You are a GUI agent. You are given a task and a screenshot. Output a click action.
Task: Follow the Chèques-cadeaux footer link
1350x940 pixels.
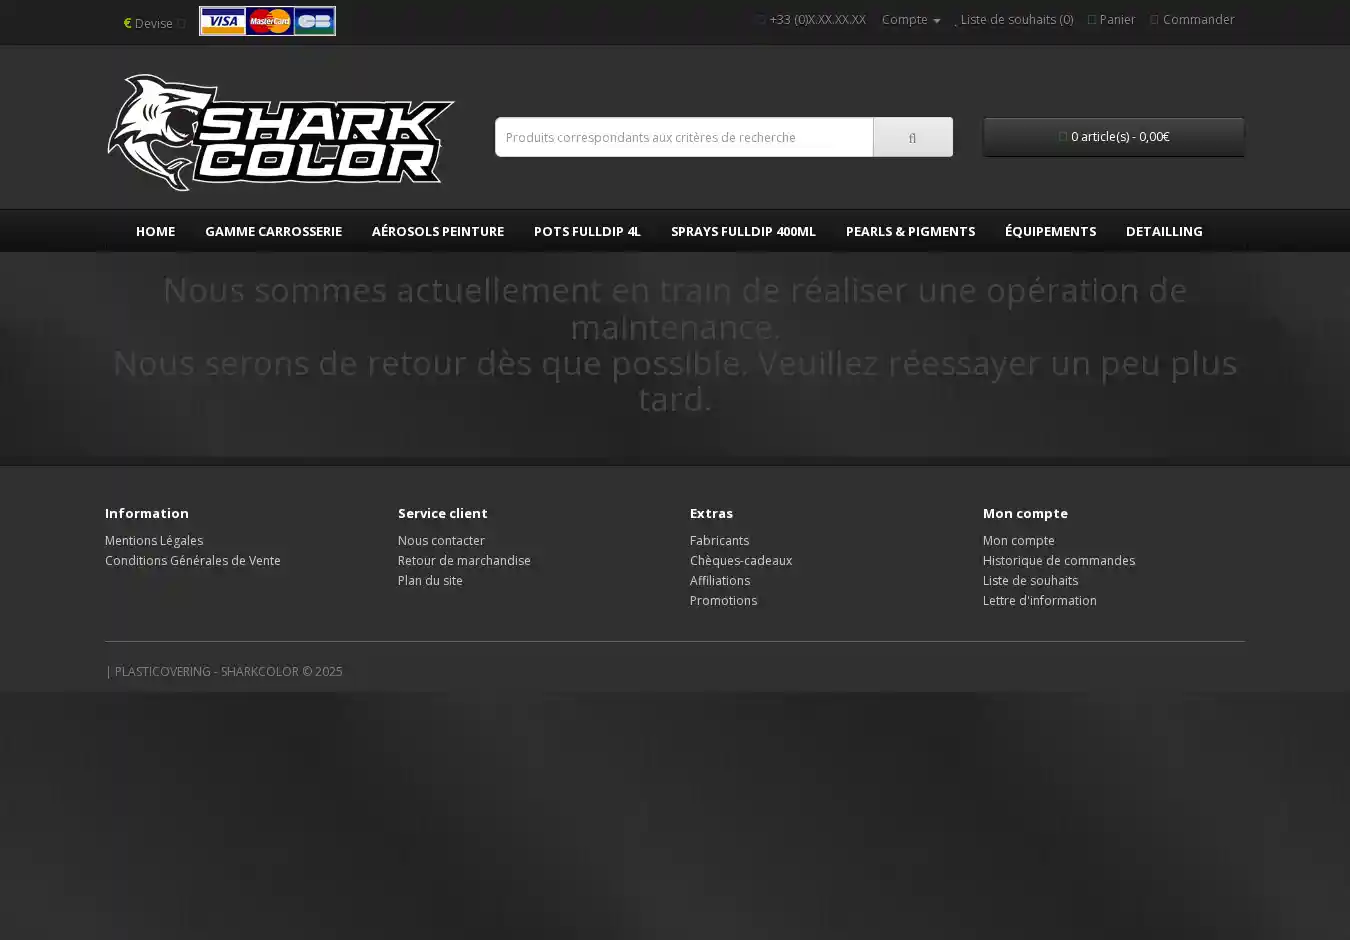[x=740, y=561]
